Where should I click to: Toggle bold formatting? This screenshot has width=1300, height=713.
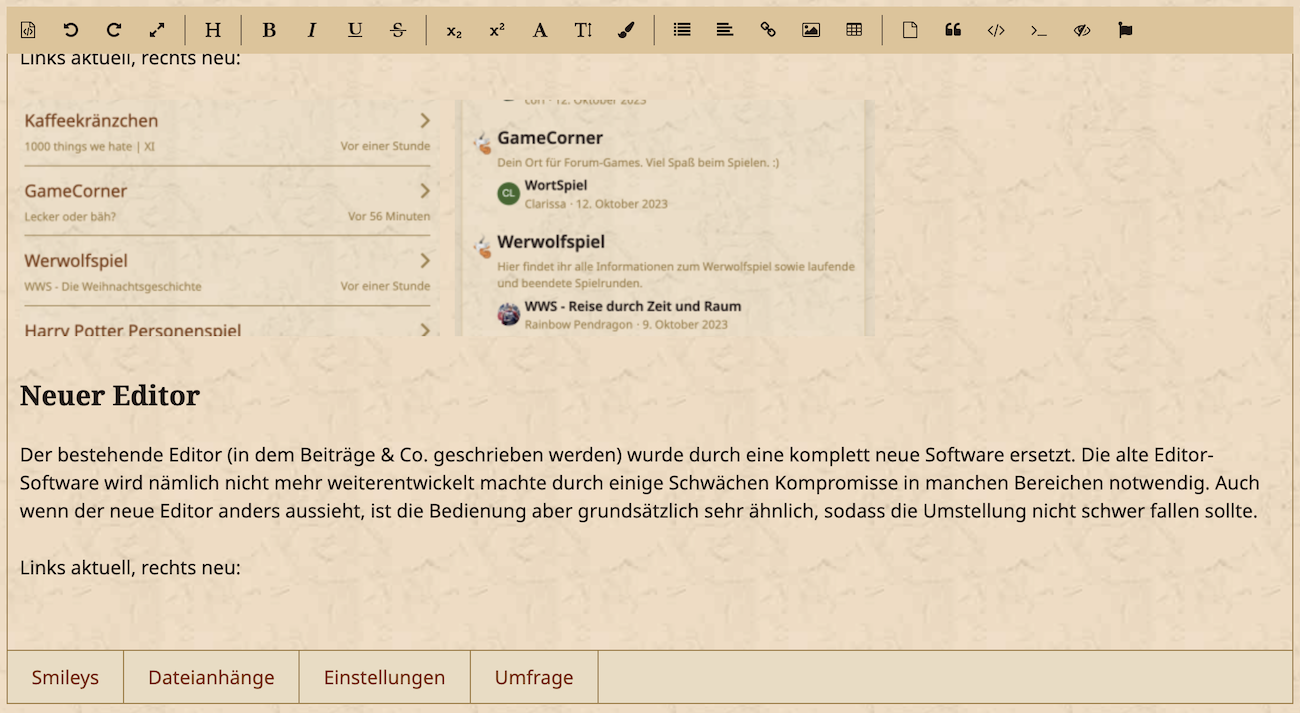tap(269, 30)
